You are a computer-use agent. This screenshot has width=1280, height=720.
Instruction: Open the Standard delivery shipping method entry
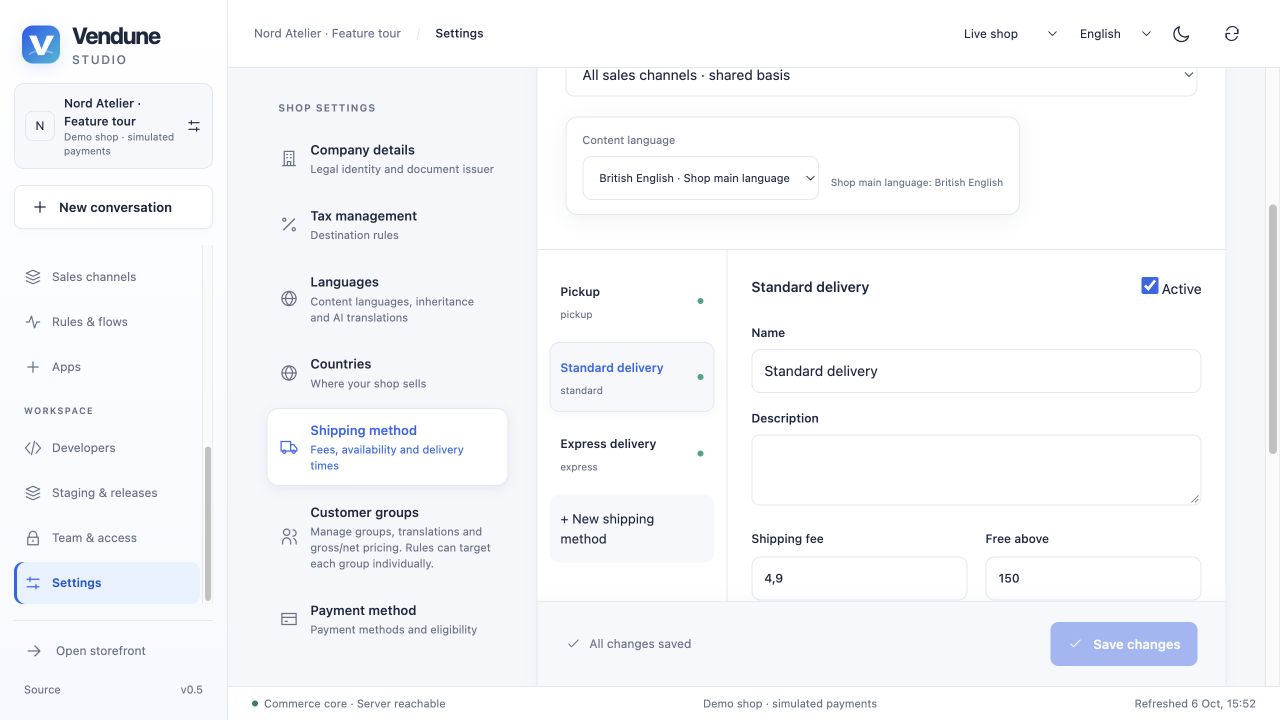pos(632,377)
